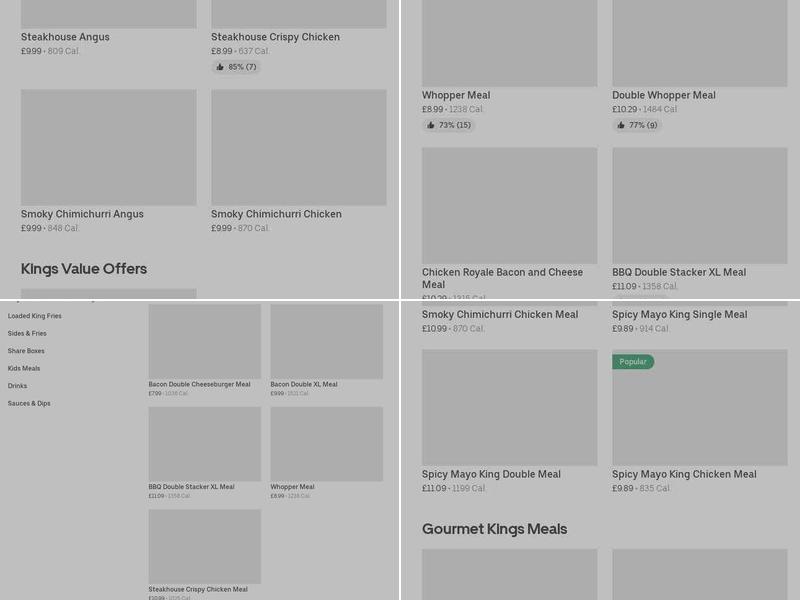
Task: Open the Loaded King Fries category
Action: pos(35,316)
